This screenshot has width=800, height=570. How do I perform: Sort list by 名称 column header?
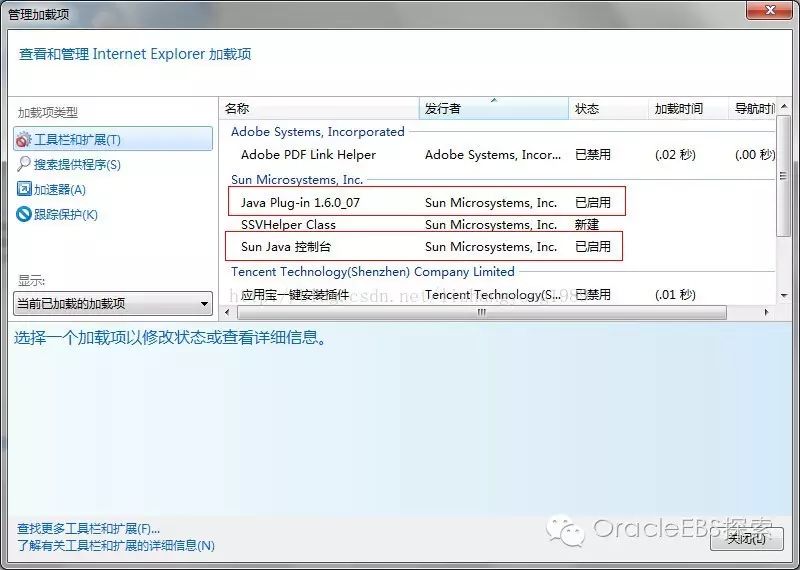point(319,108)
